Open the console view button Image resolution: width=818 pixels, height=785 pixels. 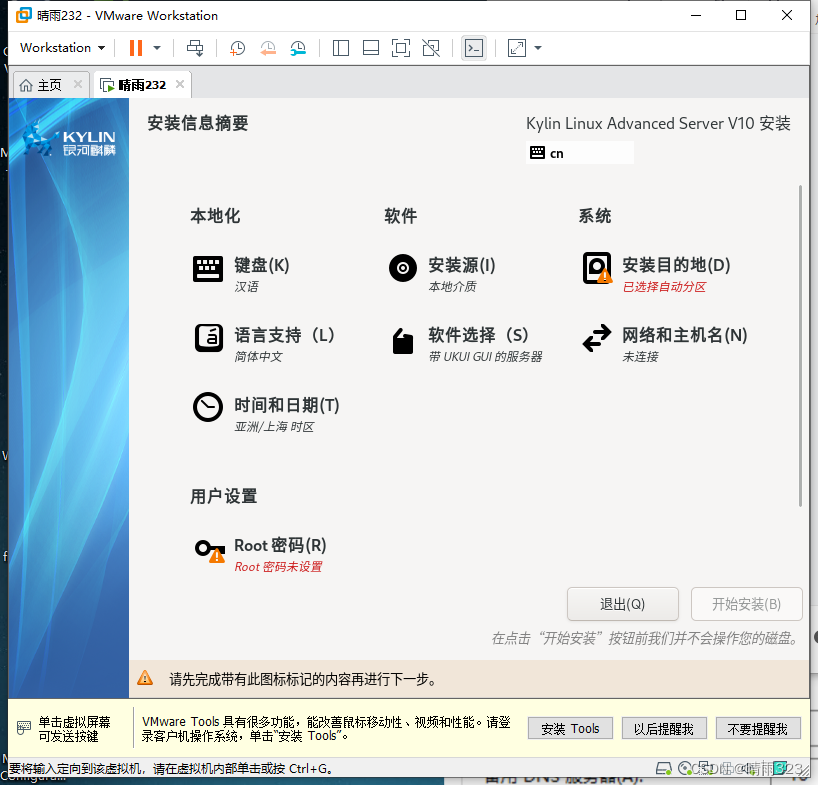474,48
